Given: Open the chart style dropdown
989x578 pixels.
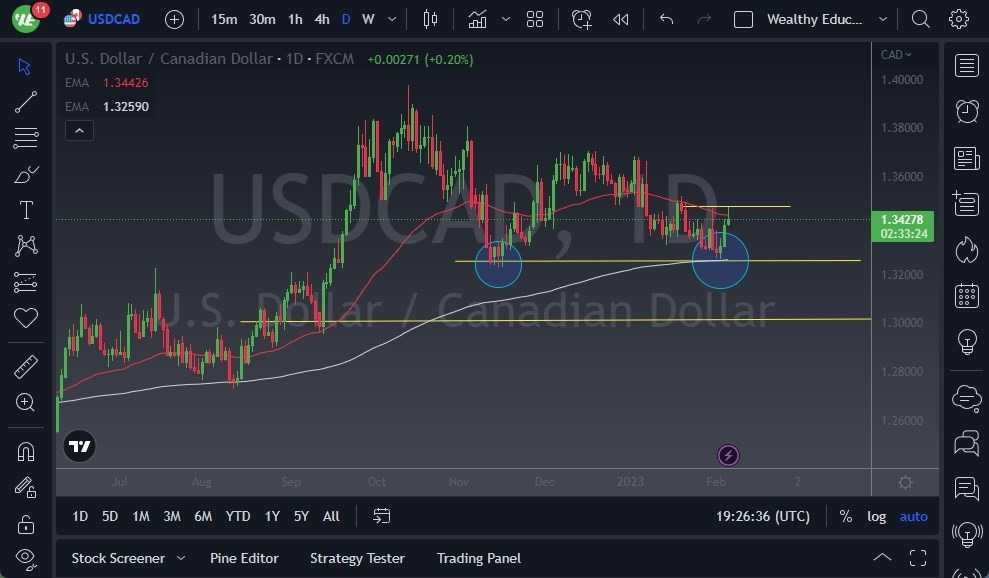Looking at the screenshot, I should pyautogui.click(x=505, y=19).
